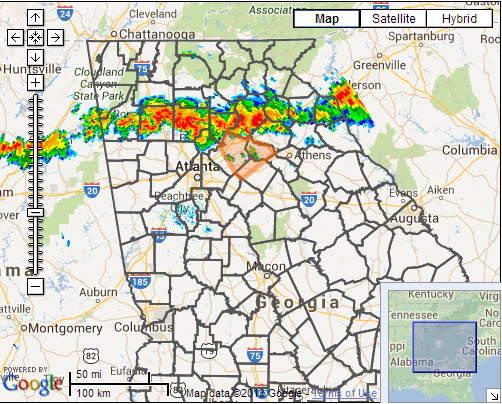Click the Atlanta city marker
Viewport: 502px width, 404px height.
197,178
